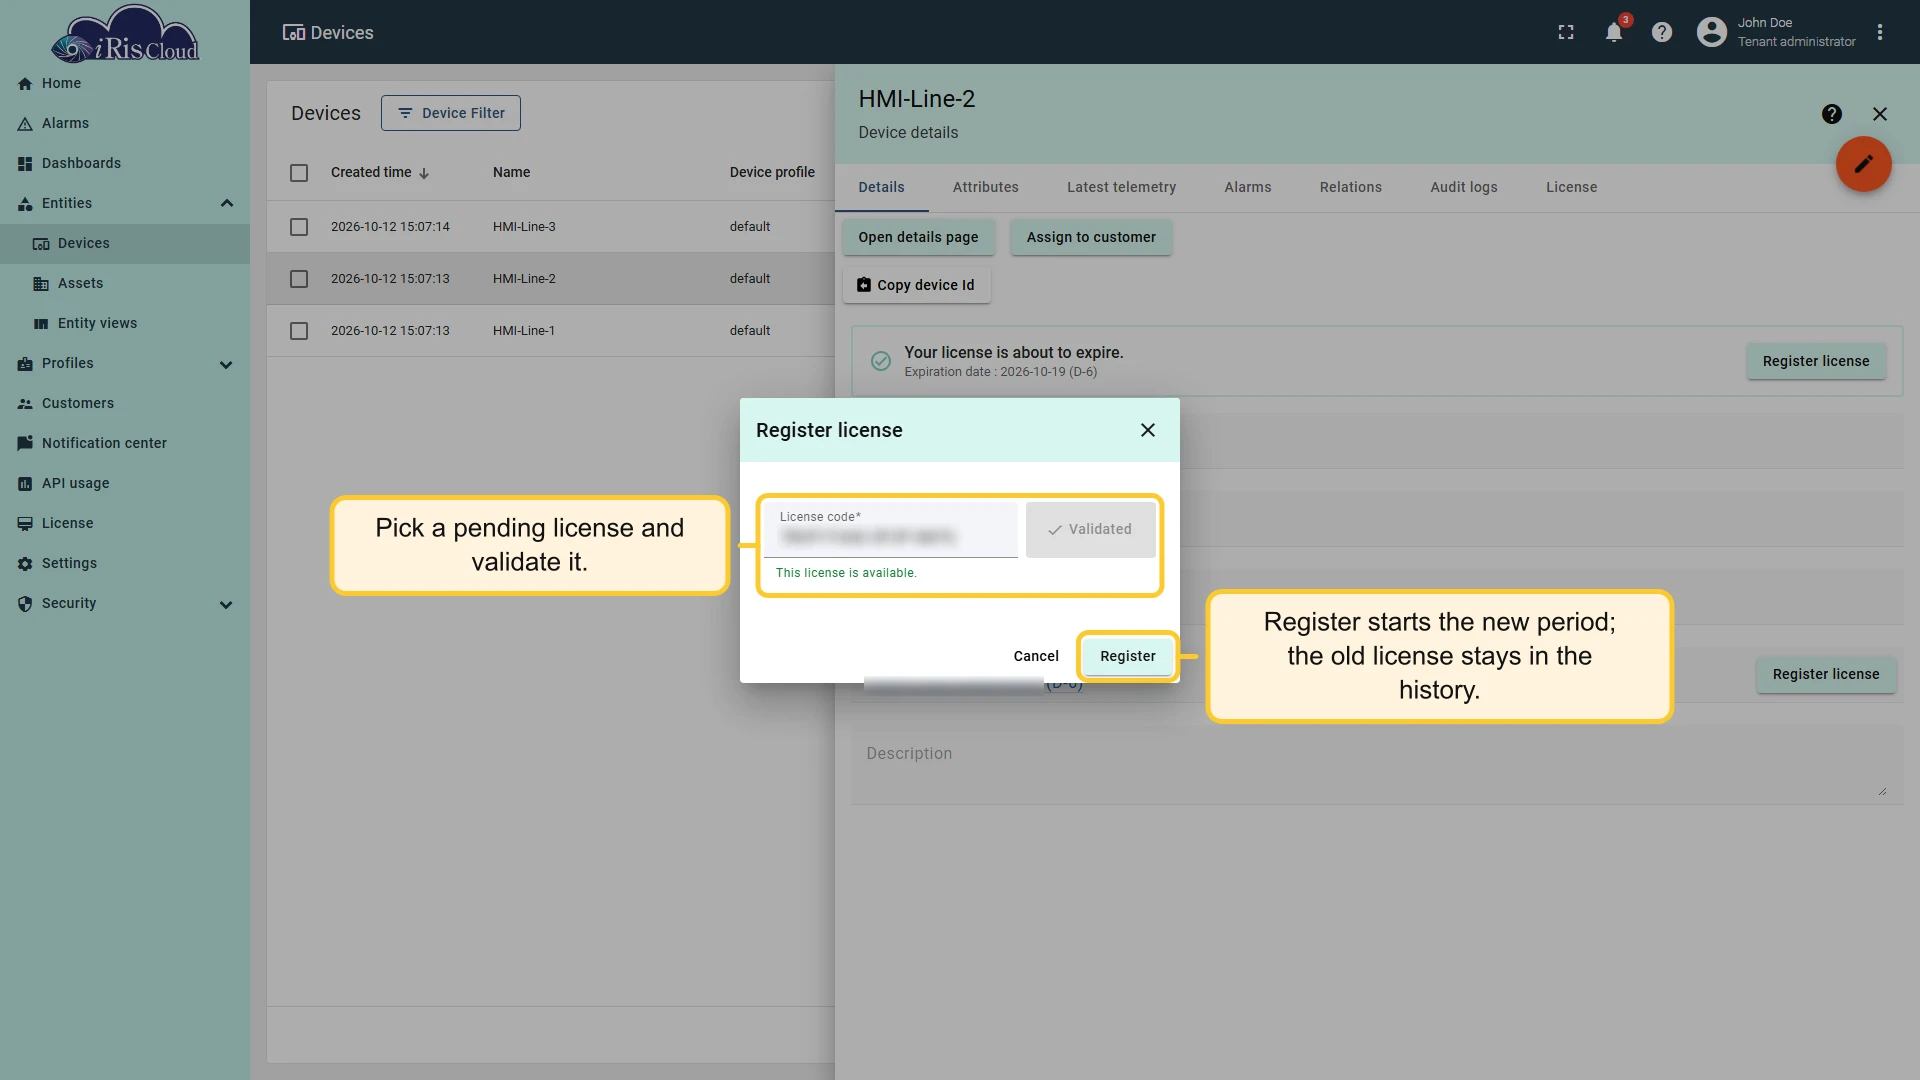Screen dimensions: 1920x1080
Task: Focus the License code input field
Action: tap(890, 529)
